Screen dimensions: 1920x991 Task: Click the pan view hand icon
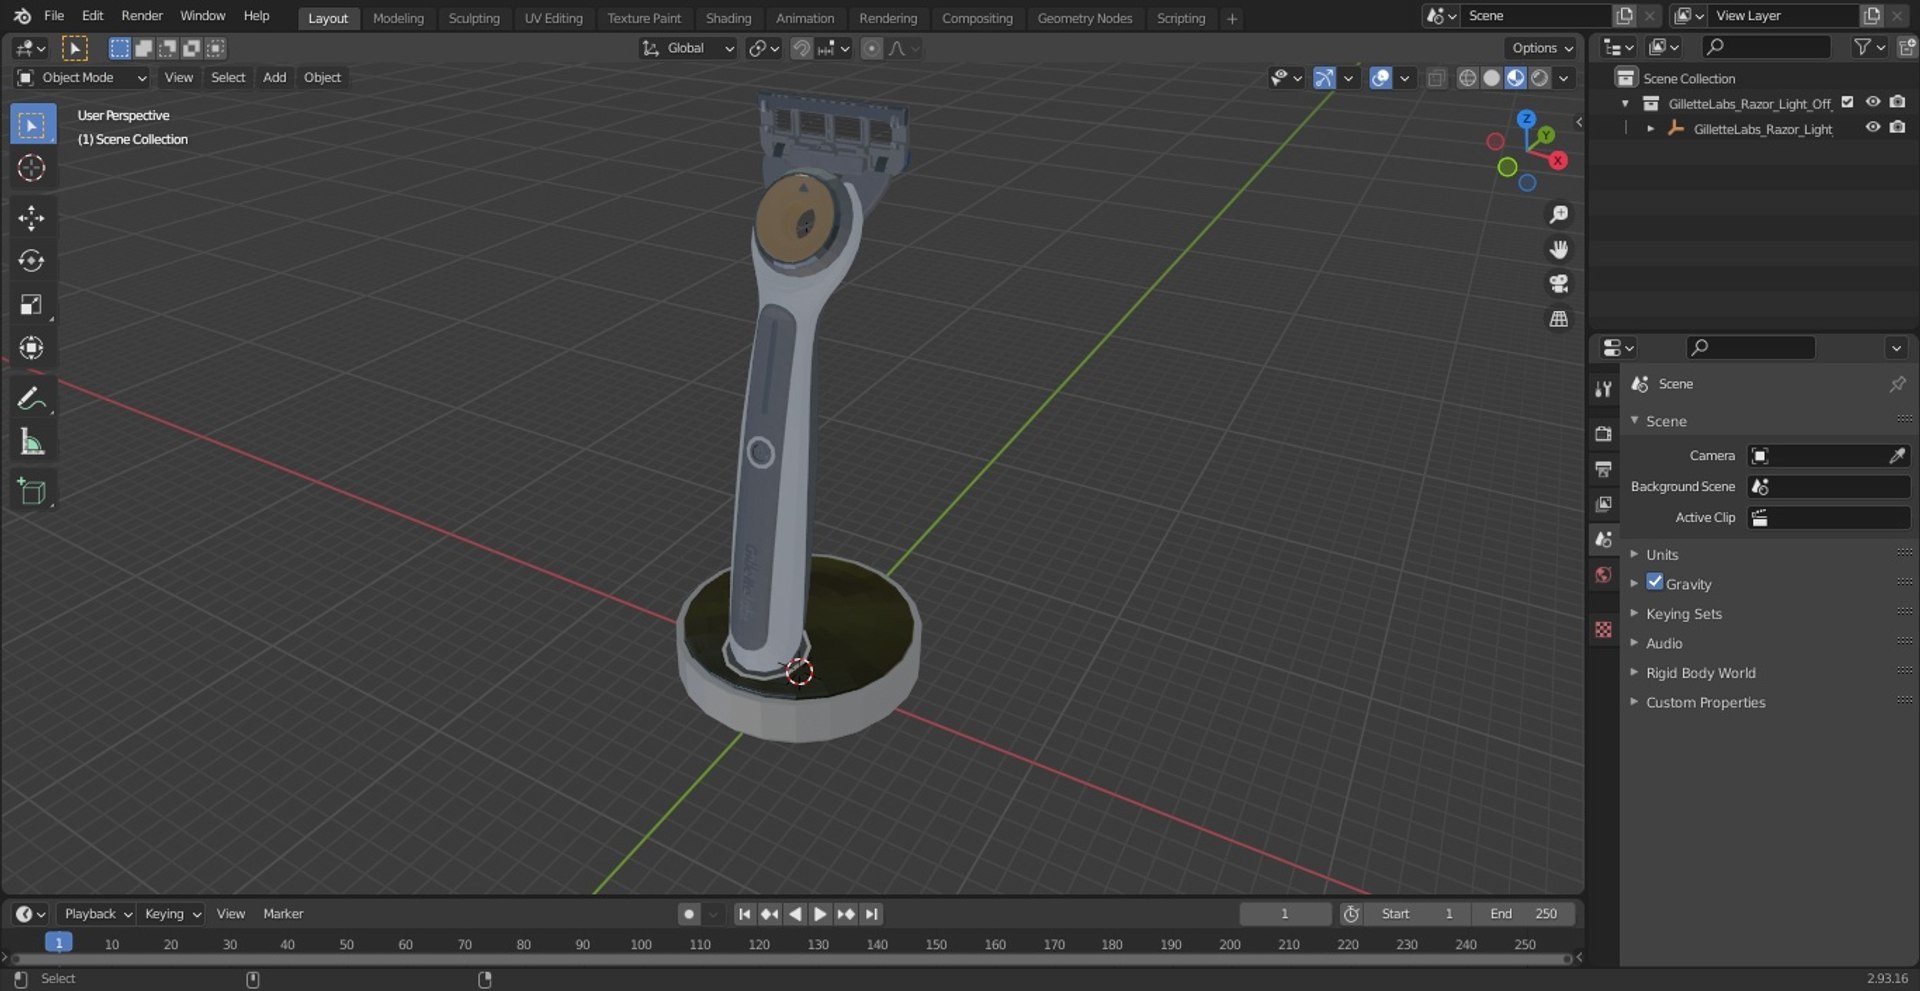[x=1558, y=249]
